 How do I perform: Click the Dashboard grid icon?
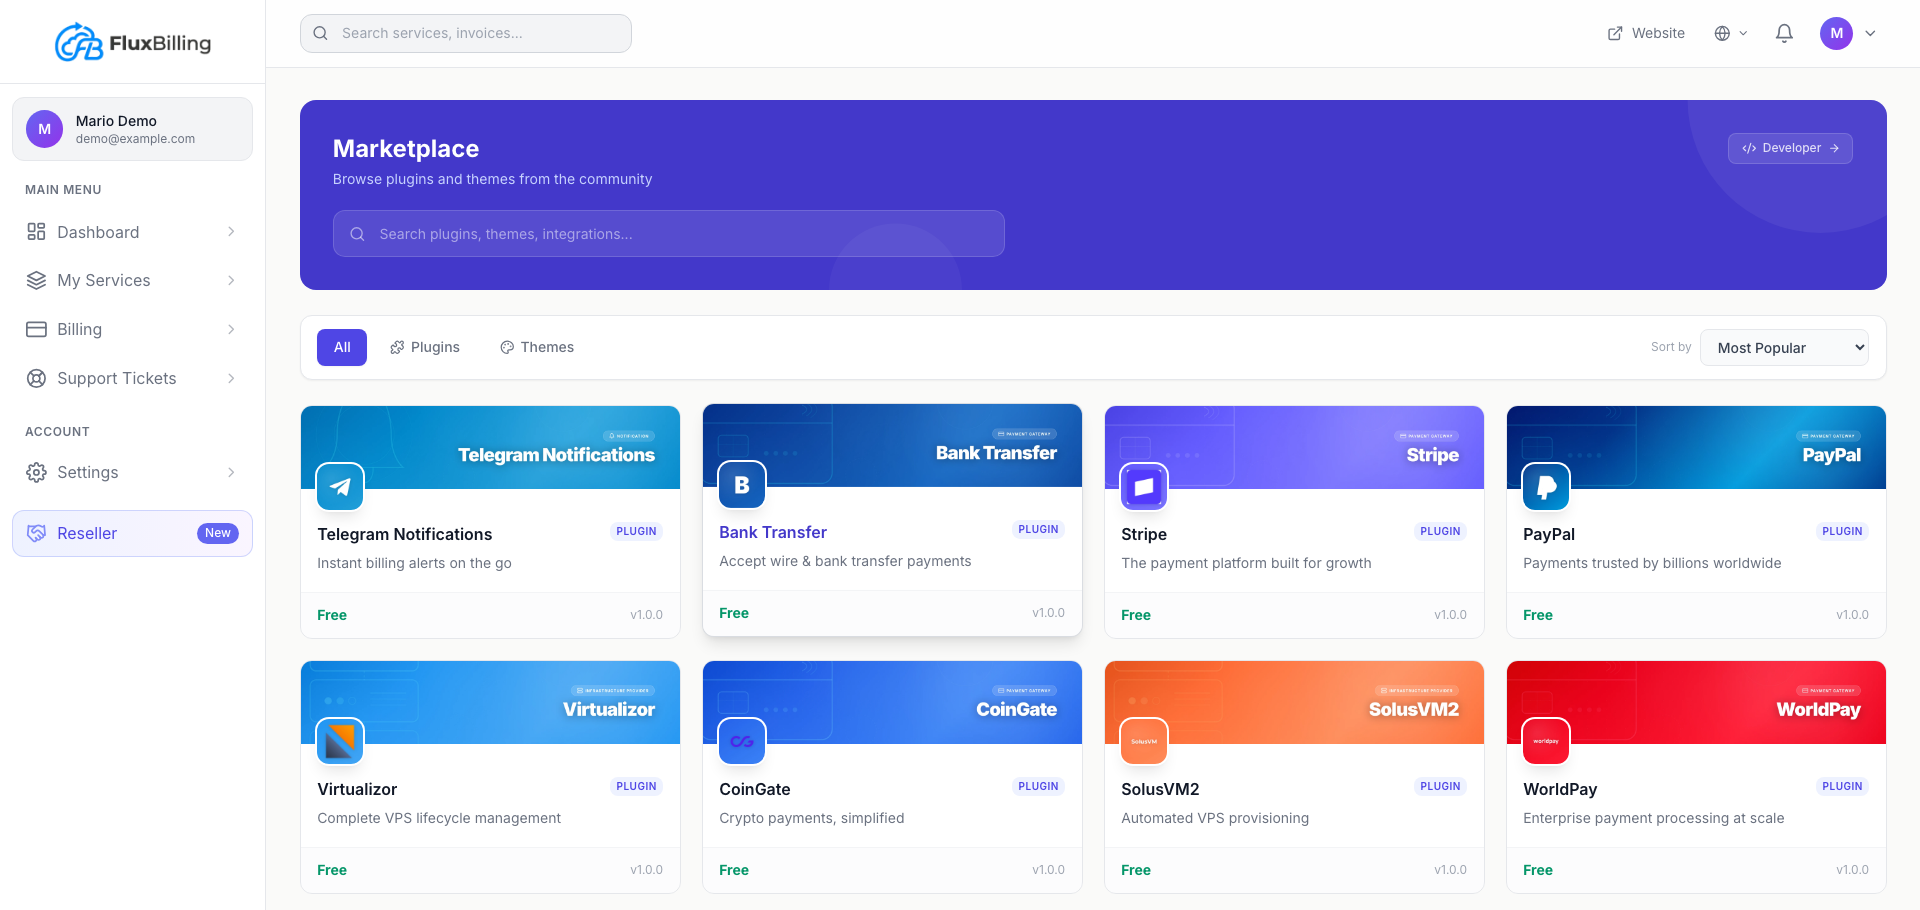(x=36, y=232)
